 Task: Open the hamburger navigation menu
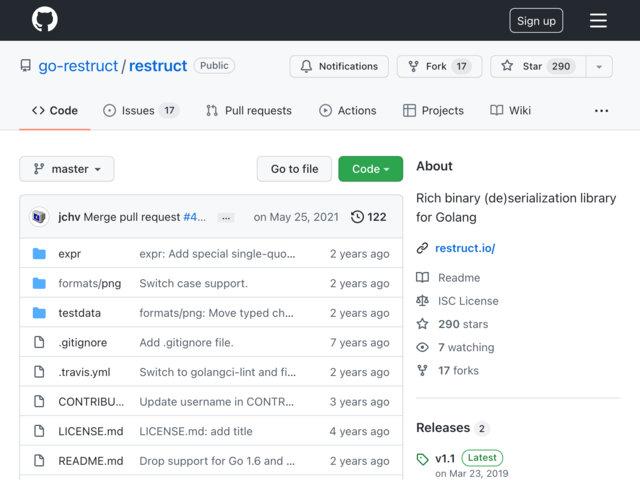(598, 20)
